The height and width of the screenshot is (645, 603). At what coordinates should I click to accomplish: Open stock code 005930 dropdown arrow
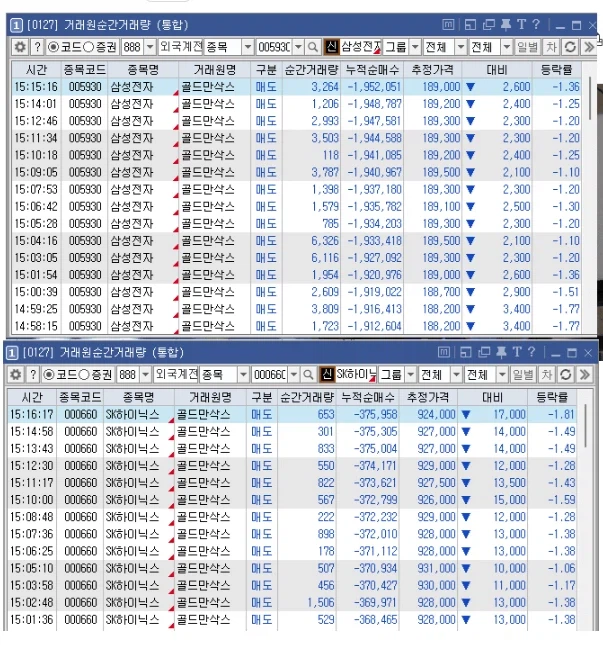coord(299,47)
